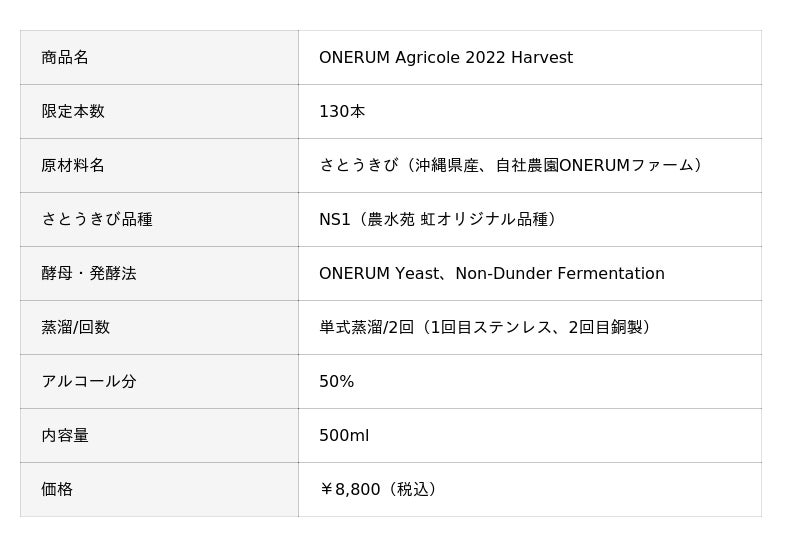
Task: Click the NS1 variety value cell
Action: 438,220
